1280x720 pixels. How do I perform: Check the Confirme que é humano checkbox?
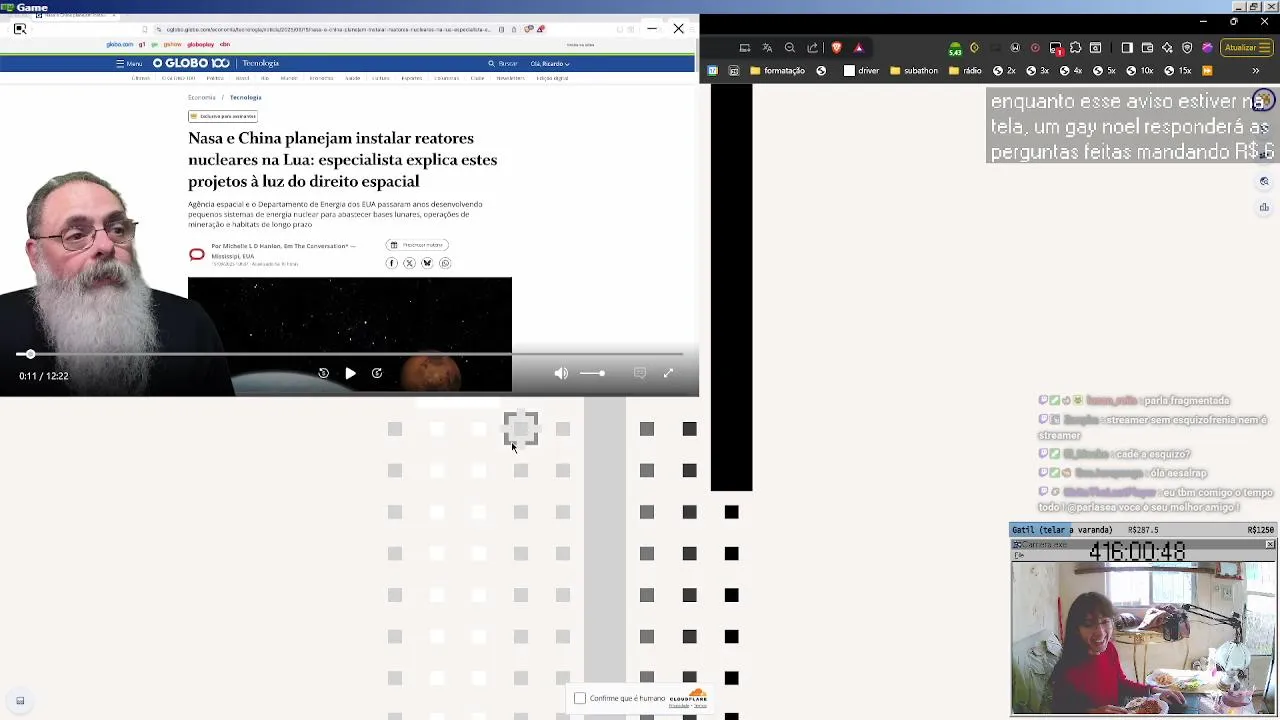580,698
